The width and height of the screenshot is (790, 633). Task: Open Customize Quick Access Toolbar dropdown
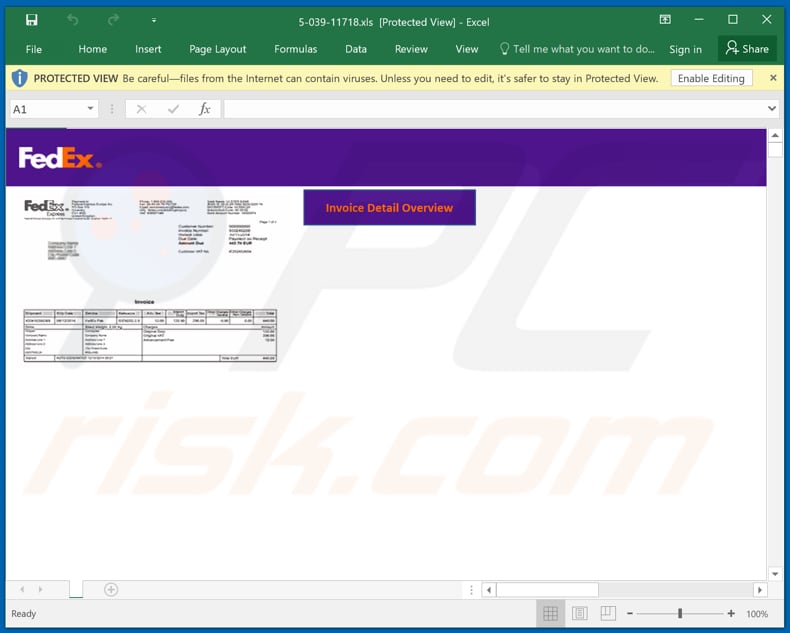[154, 21]
